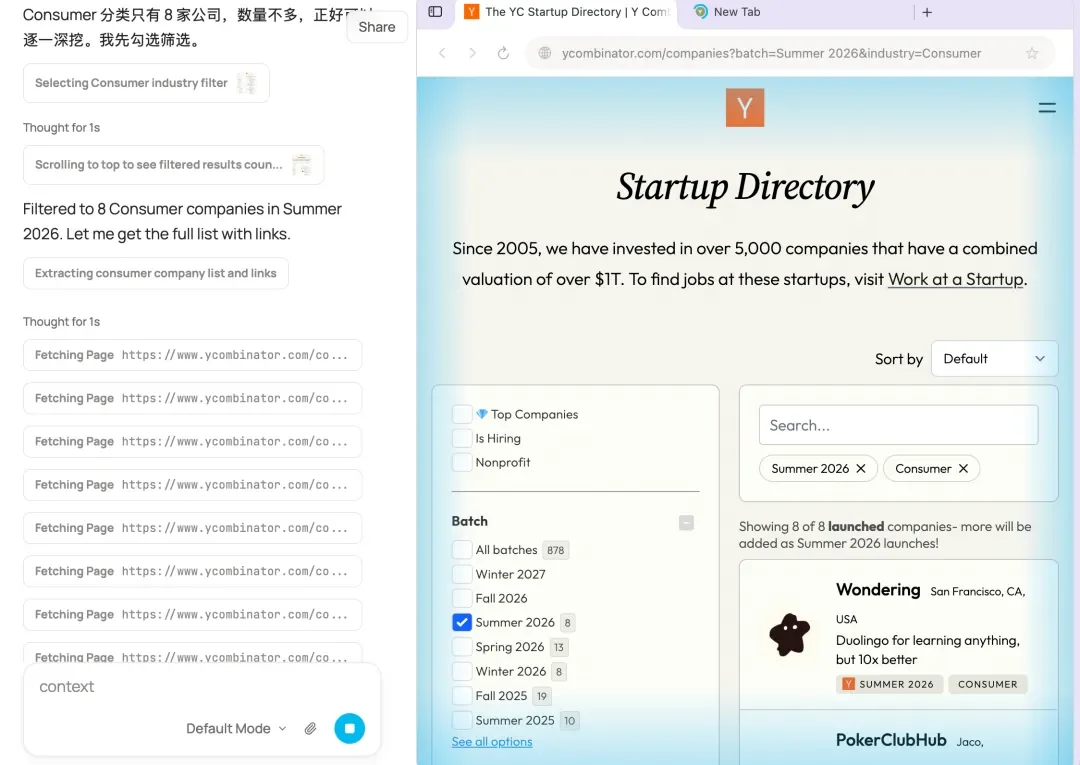Go back using the browser back arrow

[x=442, y=53]
